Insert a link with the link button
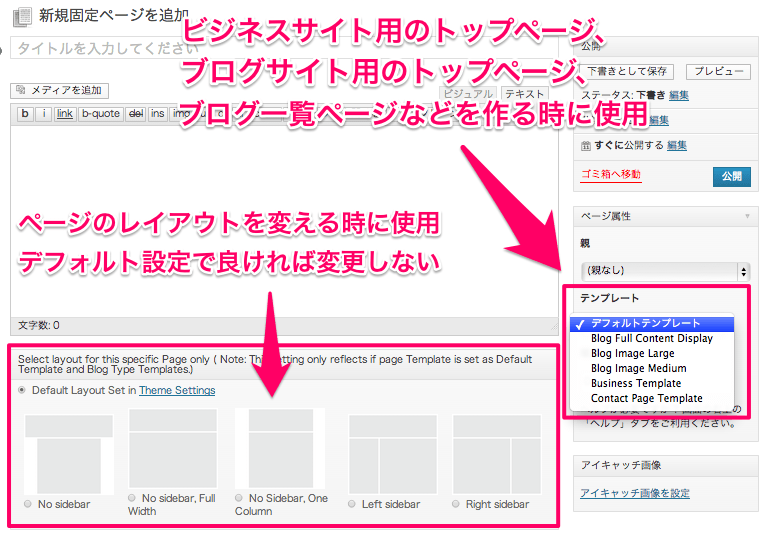The image size is (765, 536). click(64, 114)
